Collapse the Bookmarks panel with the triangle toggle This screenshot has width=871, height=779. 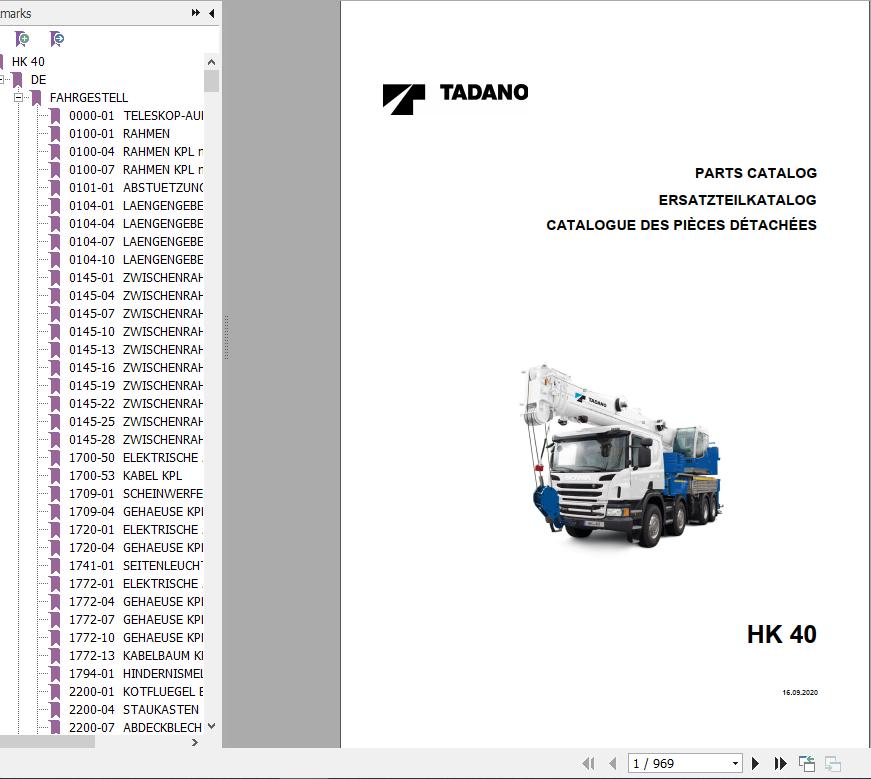(209, 13)
